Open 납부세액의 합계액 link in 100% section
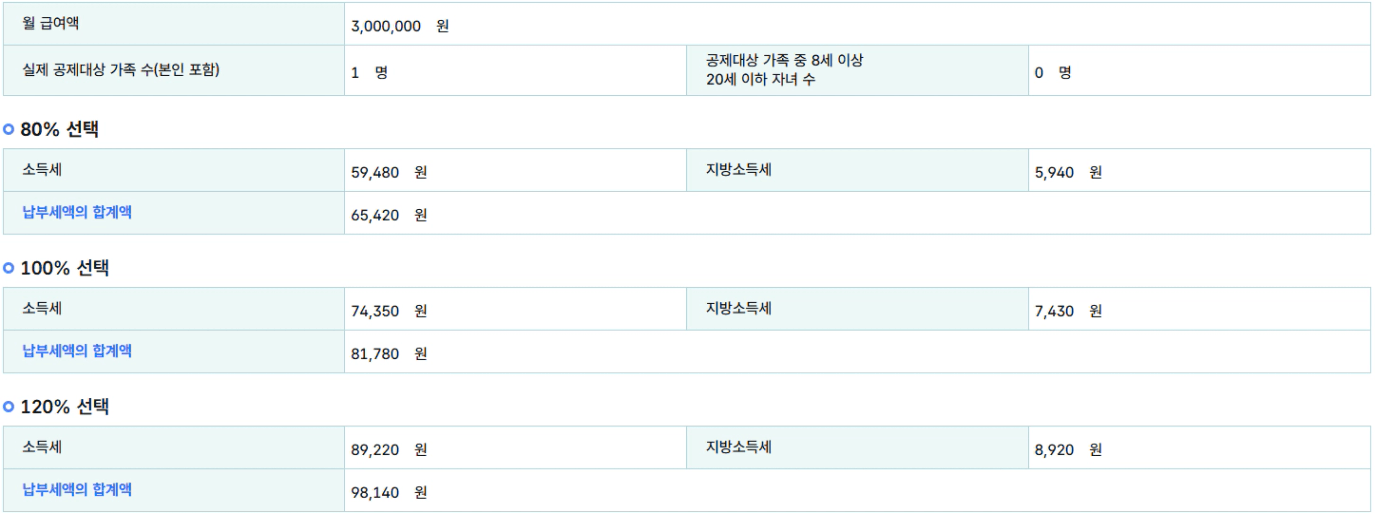This screenshot has width=1375, height=513. 77,351
